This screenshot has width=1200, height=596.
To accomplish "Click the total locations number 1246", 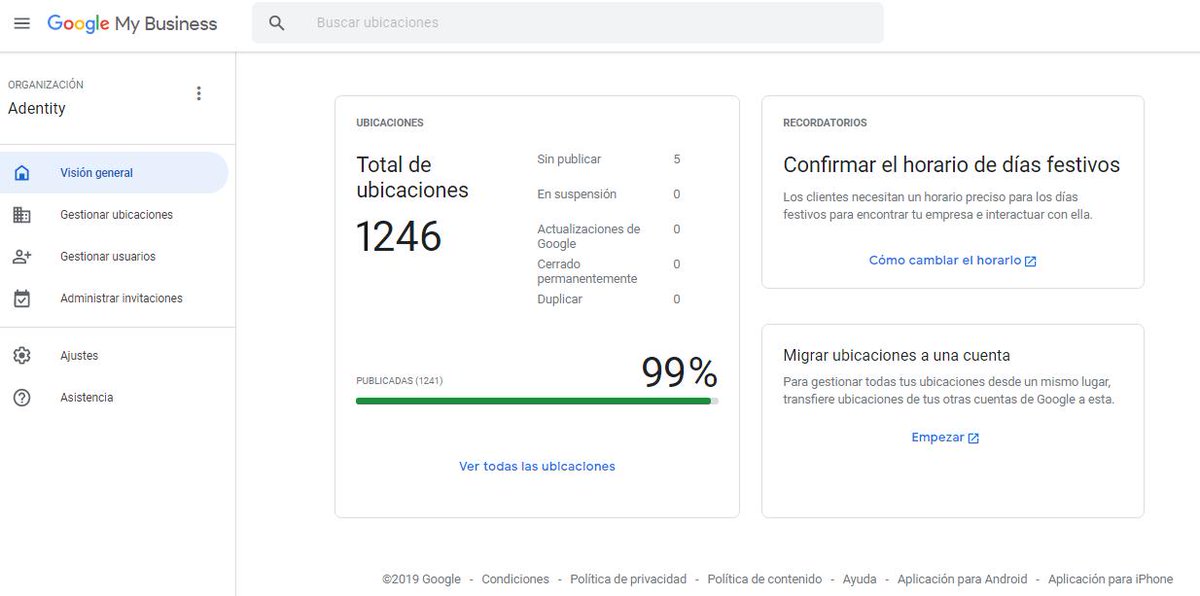I will coord(399,236).
